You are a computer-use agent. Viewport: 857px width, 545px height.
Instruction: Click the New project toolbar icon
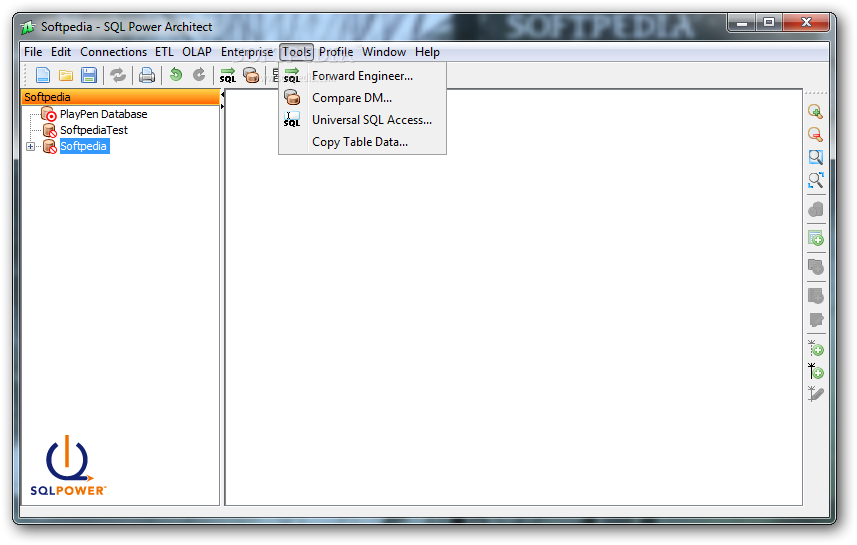(43, 75)
